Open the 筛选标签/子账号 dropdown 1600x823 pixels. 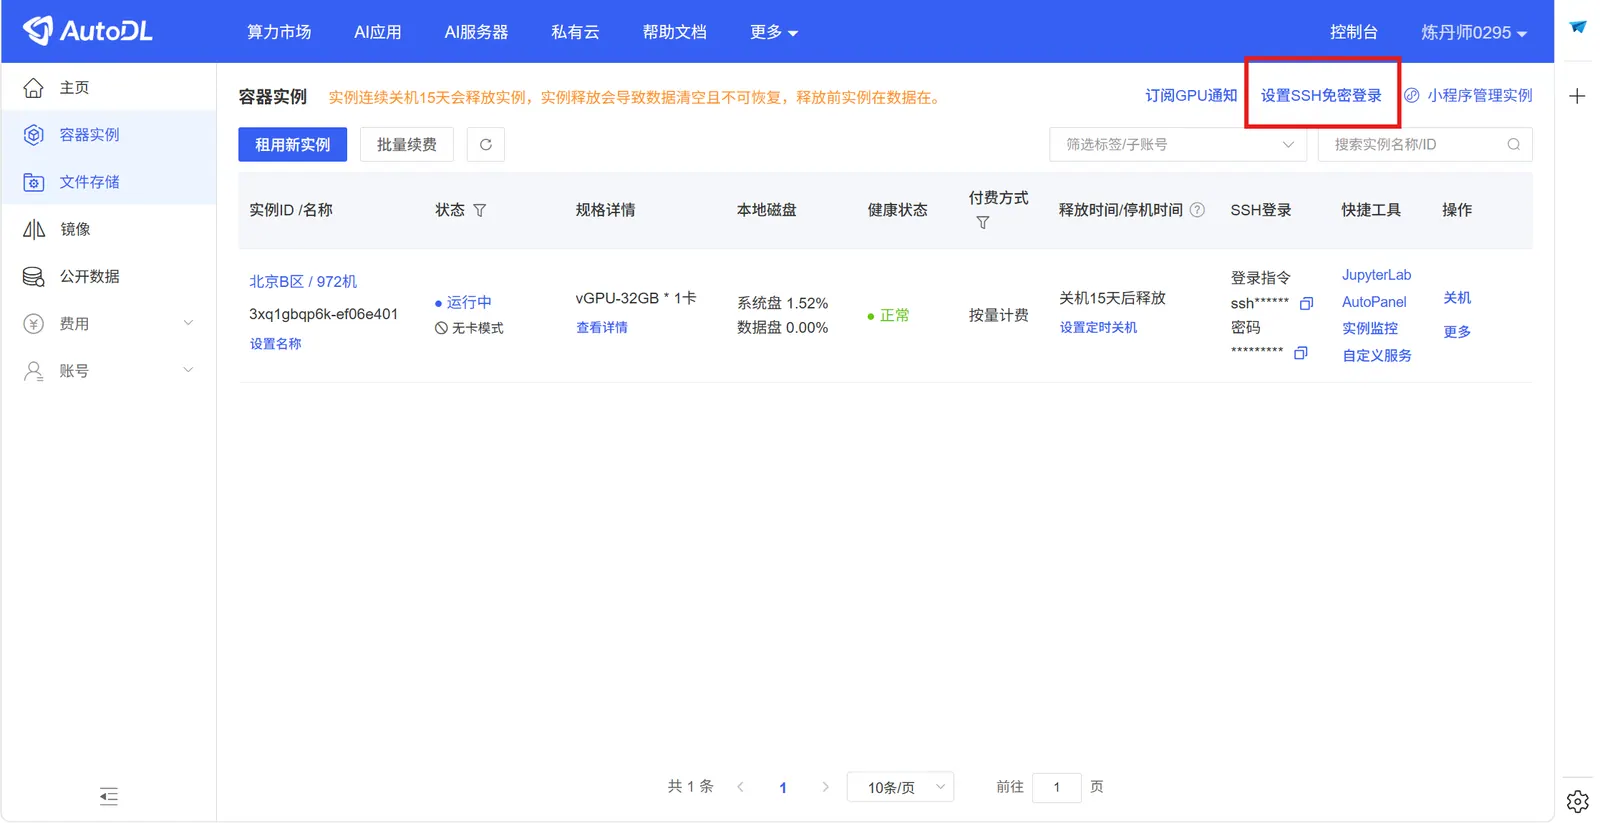1177,144
